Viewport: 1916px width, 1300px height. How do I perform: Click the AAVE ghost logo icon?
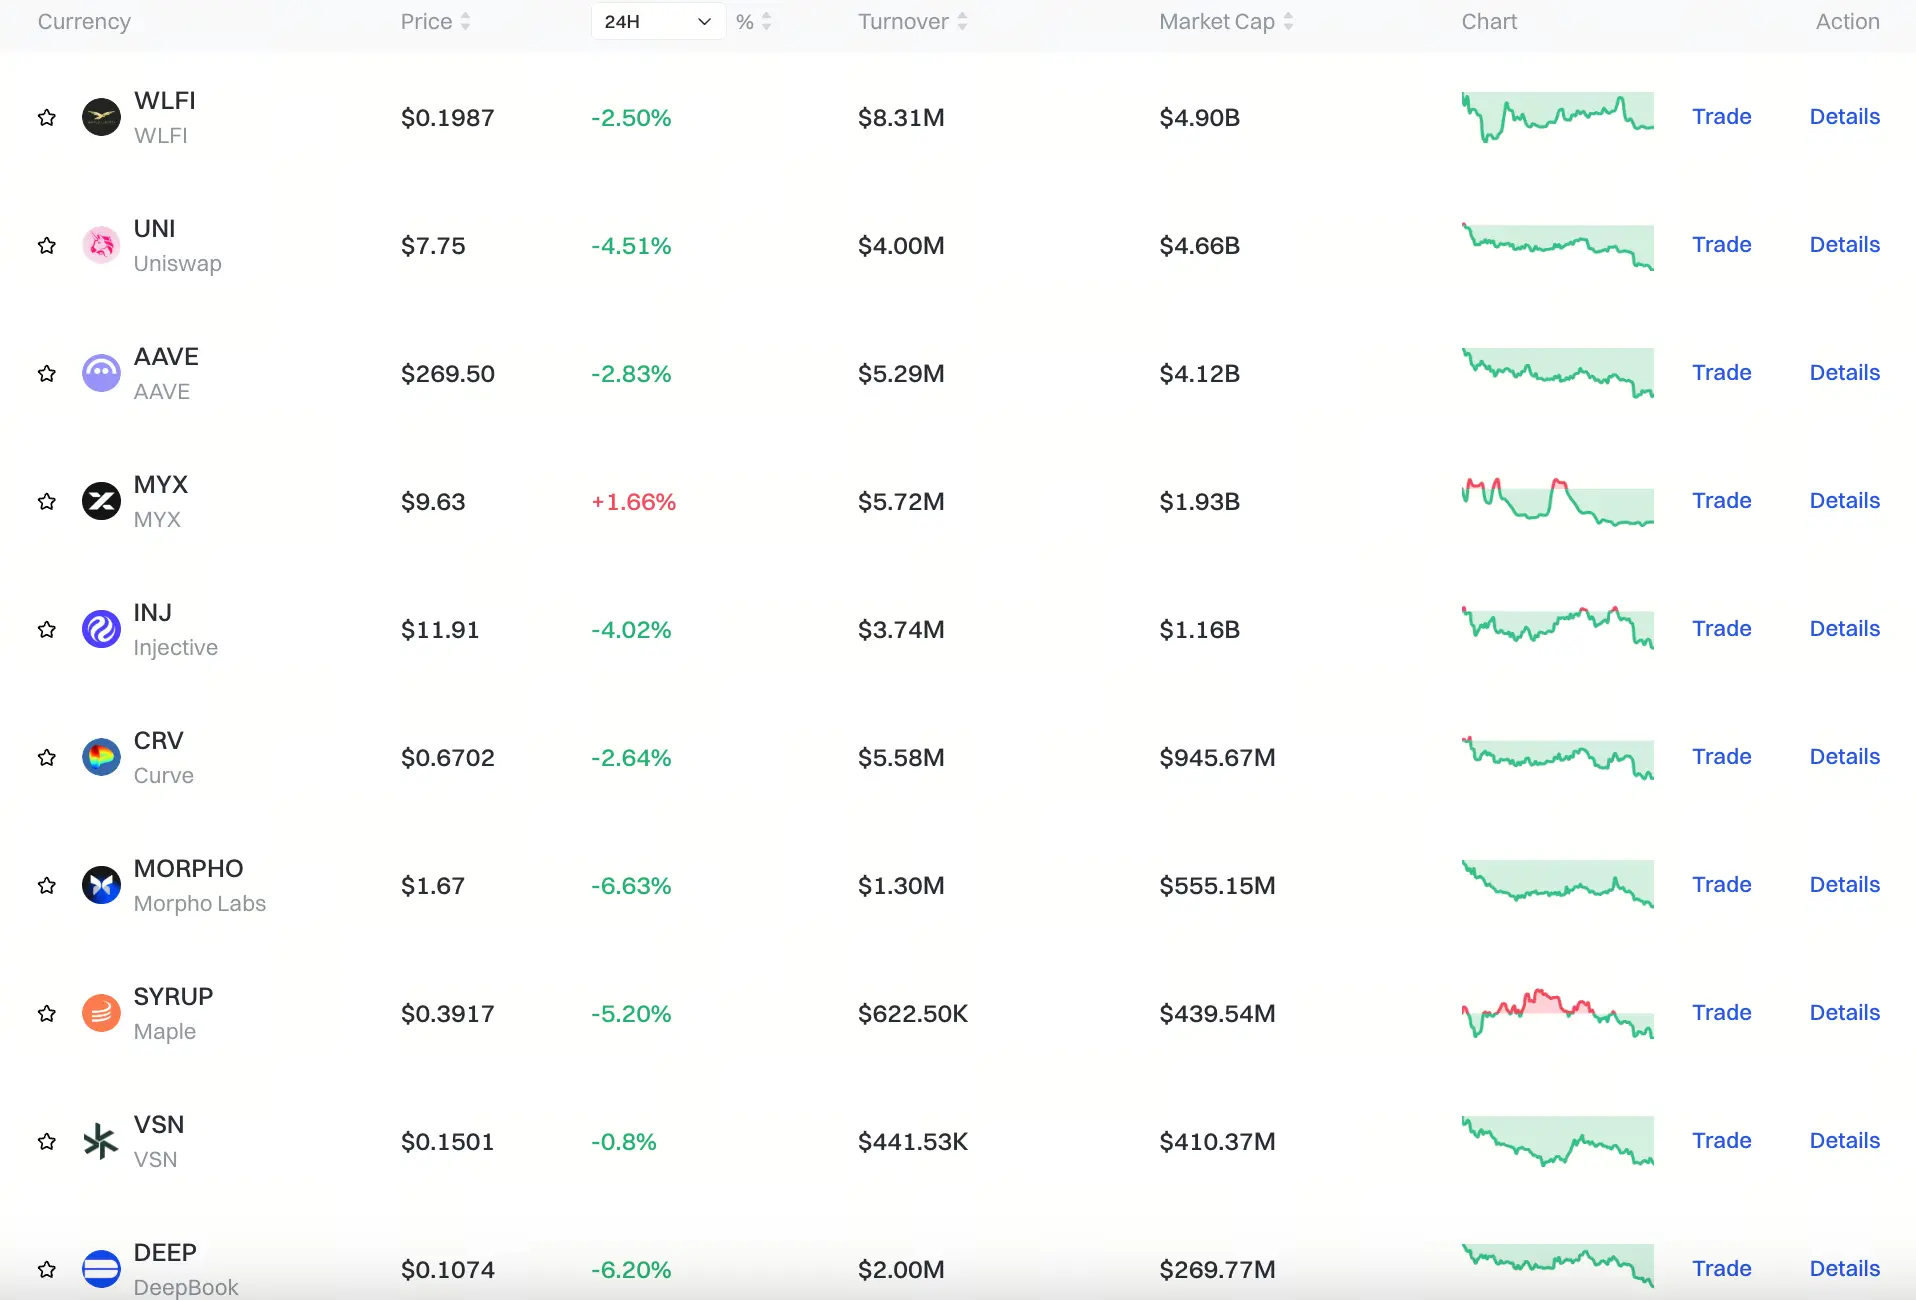coord(101,373)
